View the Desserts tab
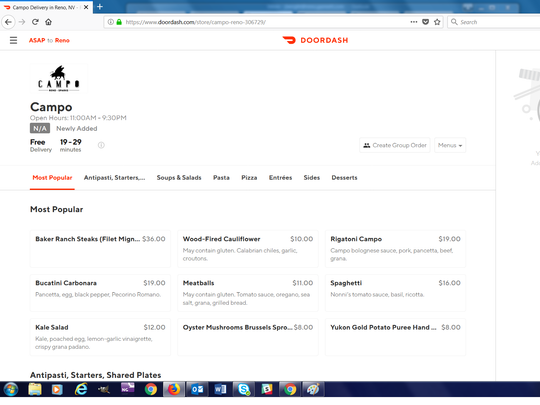This screenshot has width=540, height=405. 344,178
